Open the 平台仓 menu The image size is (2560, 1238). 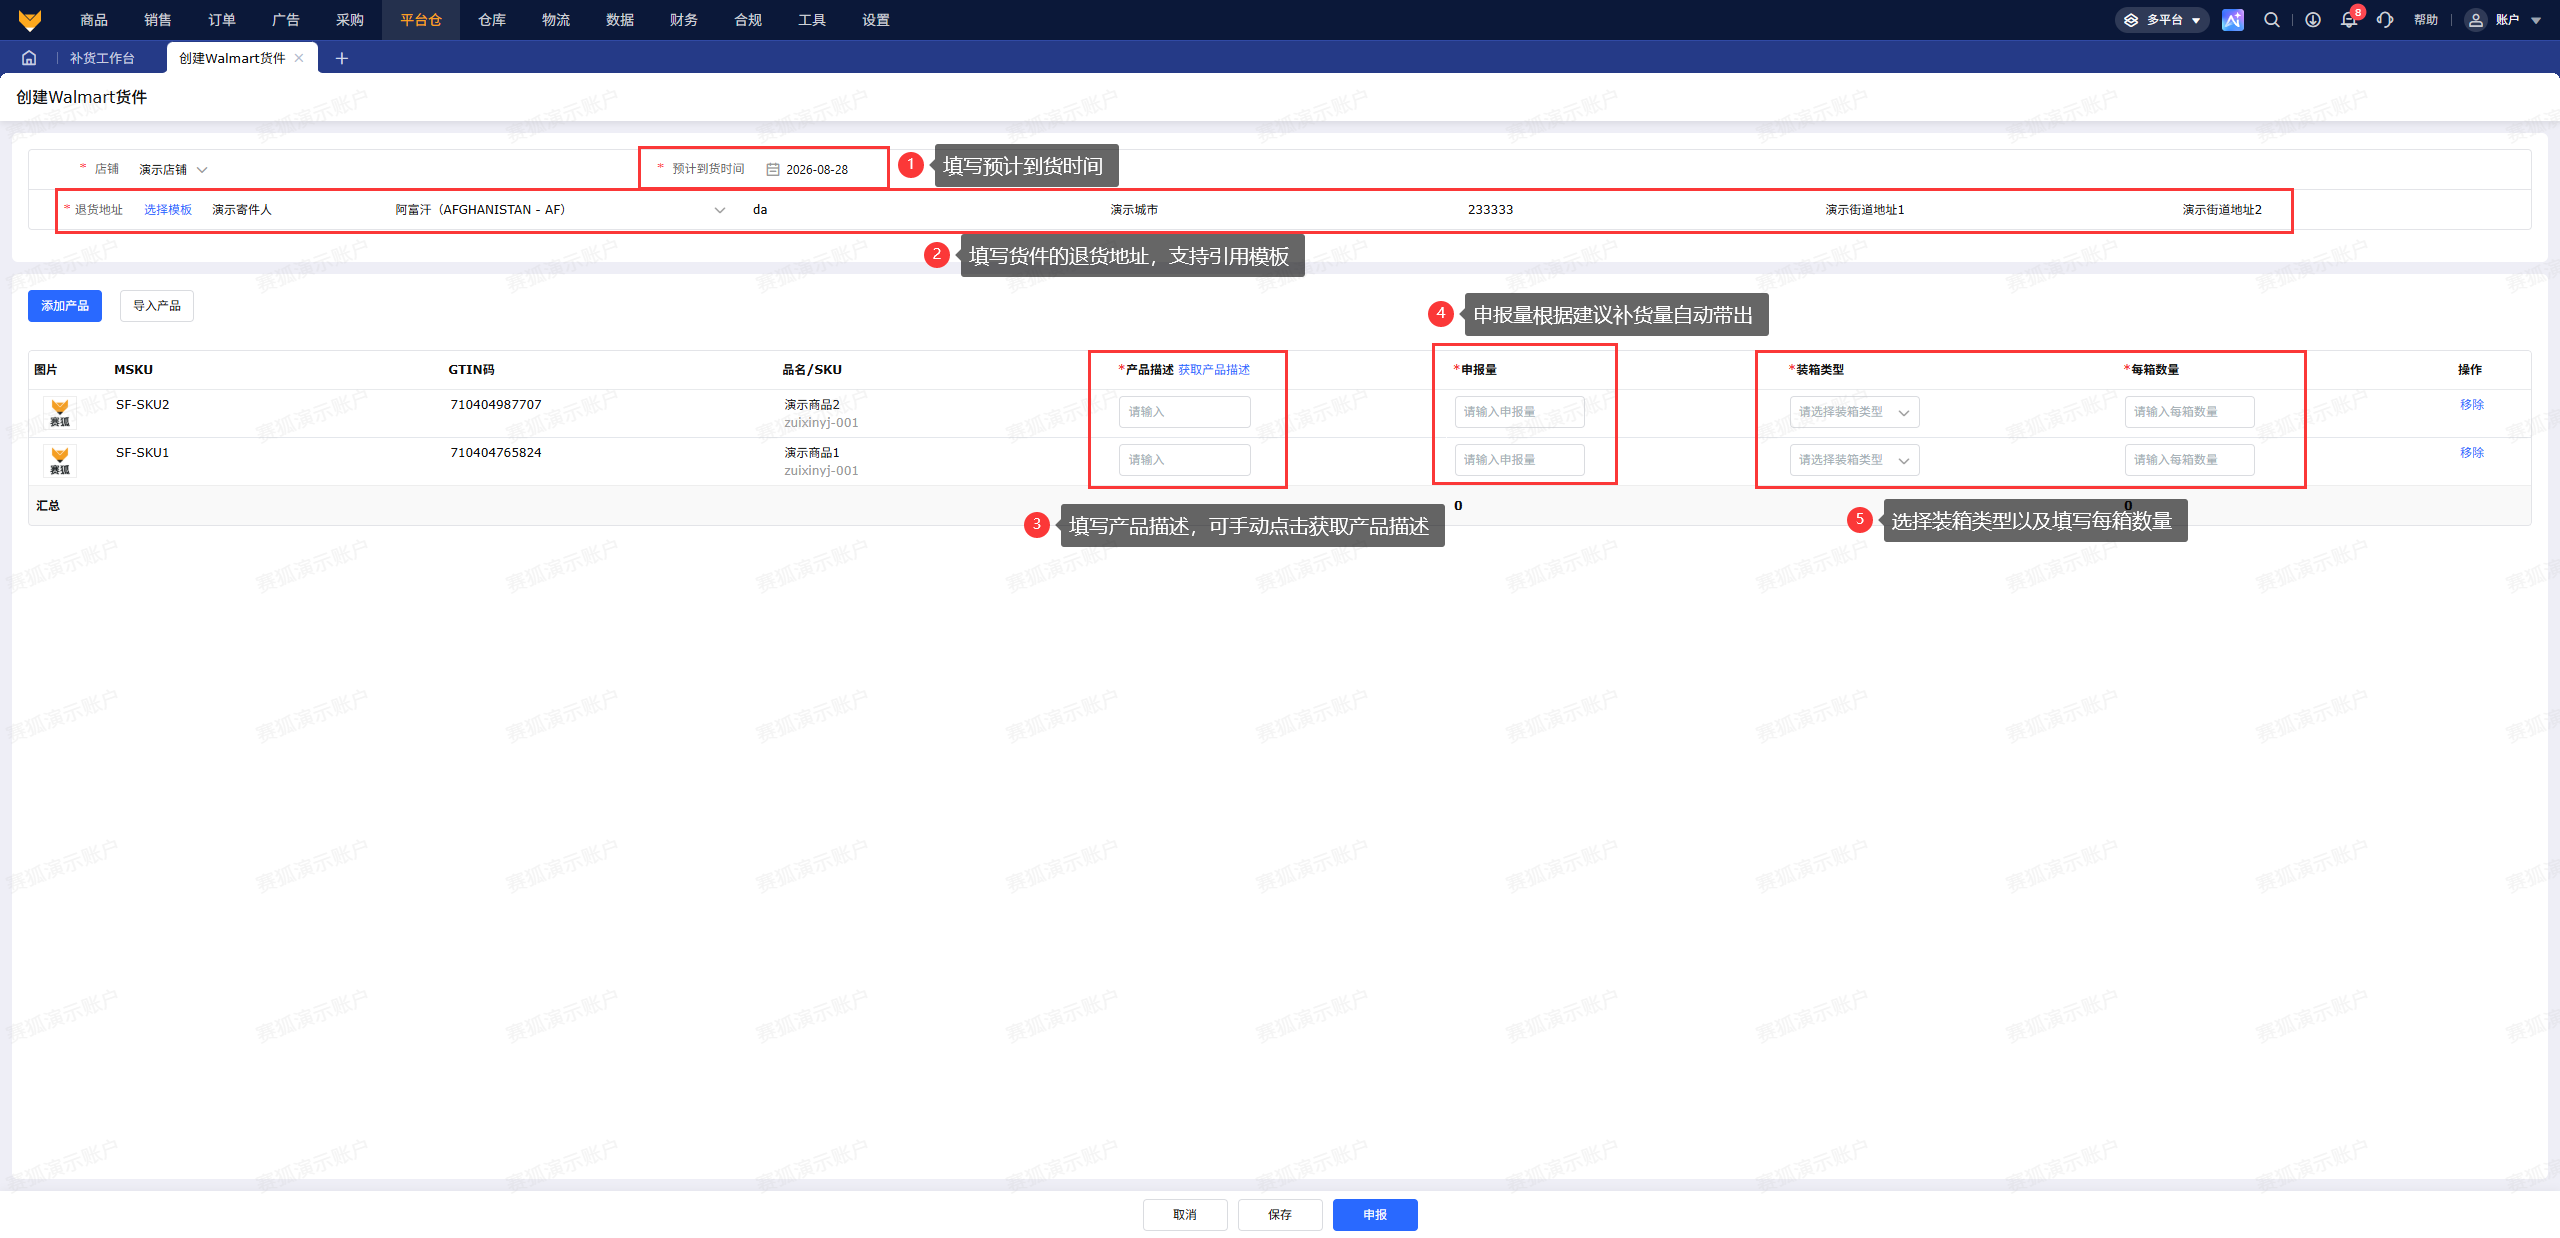tap(421, 20)
